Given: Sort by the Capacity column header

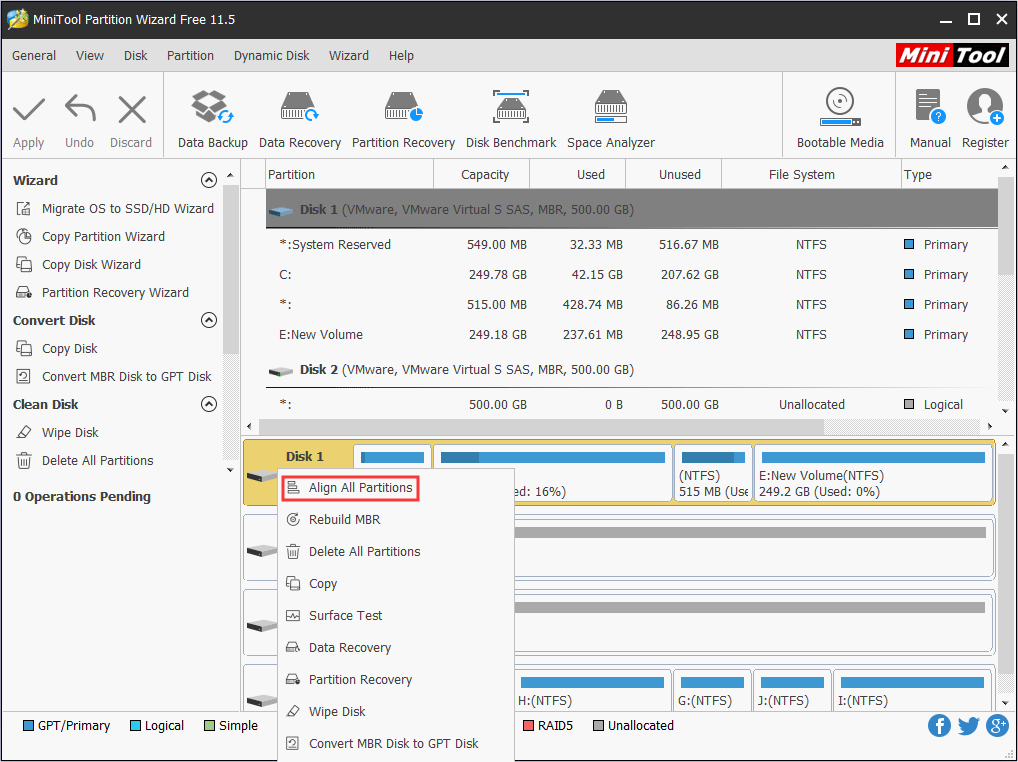Looking at the screenshot, I should pyautogui.click(x=481, y=174).
